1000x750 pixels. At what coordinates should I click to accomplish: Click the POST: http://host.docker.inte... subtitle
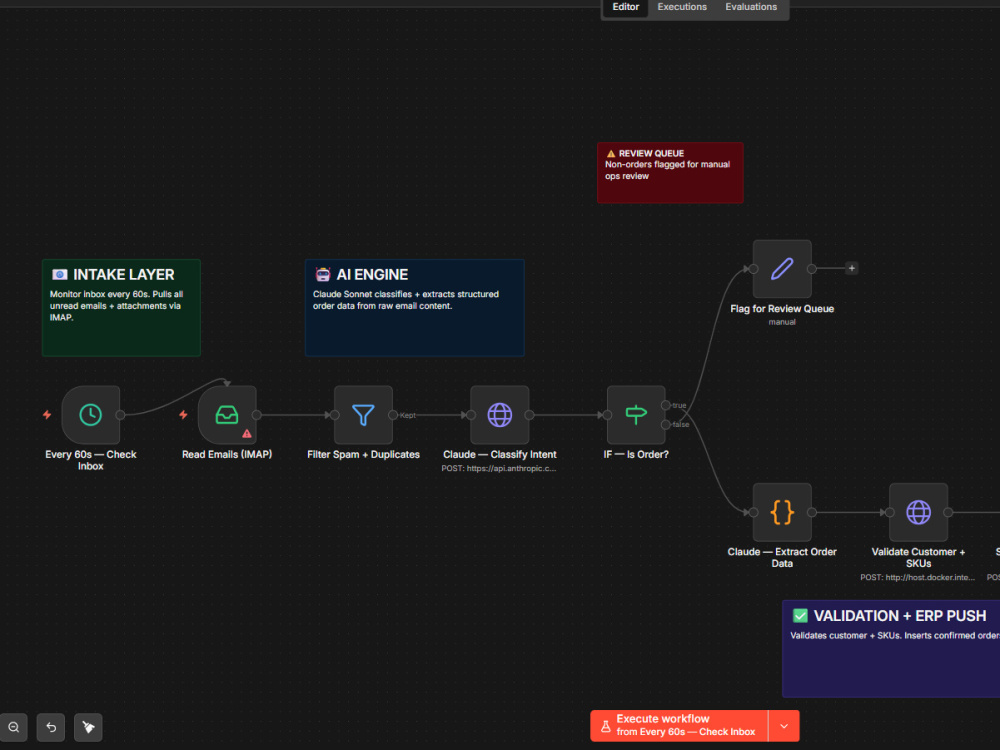918,578
